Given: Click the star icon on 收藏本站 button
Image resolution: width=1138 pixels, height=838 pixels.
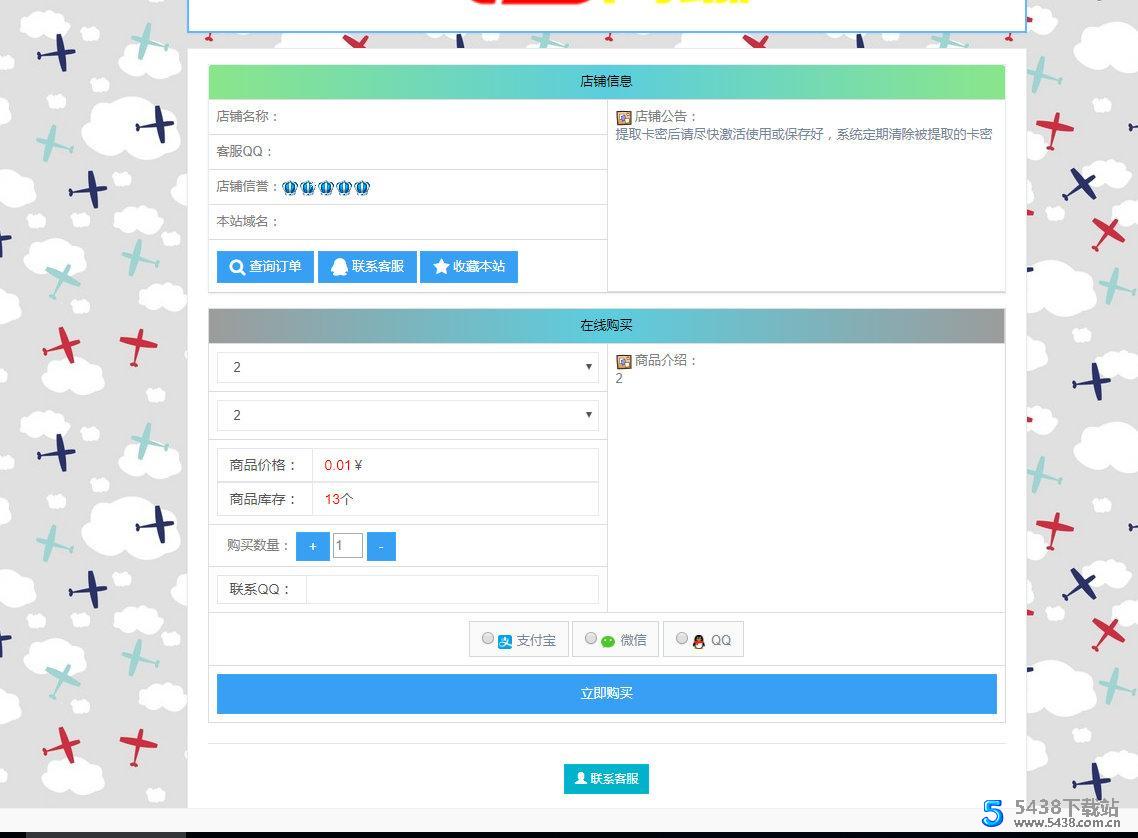Looking at the screenshot, I should point(442,267).
